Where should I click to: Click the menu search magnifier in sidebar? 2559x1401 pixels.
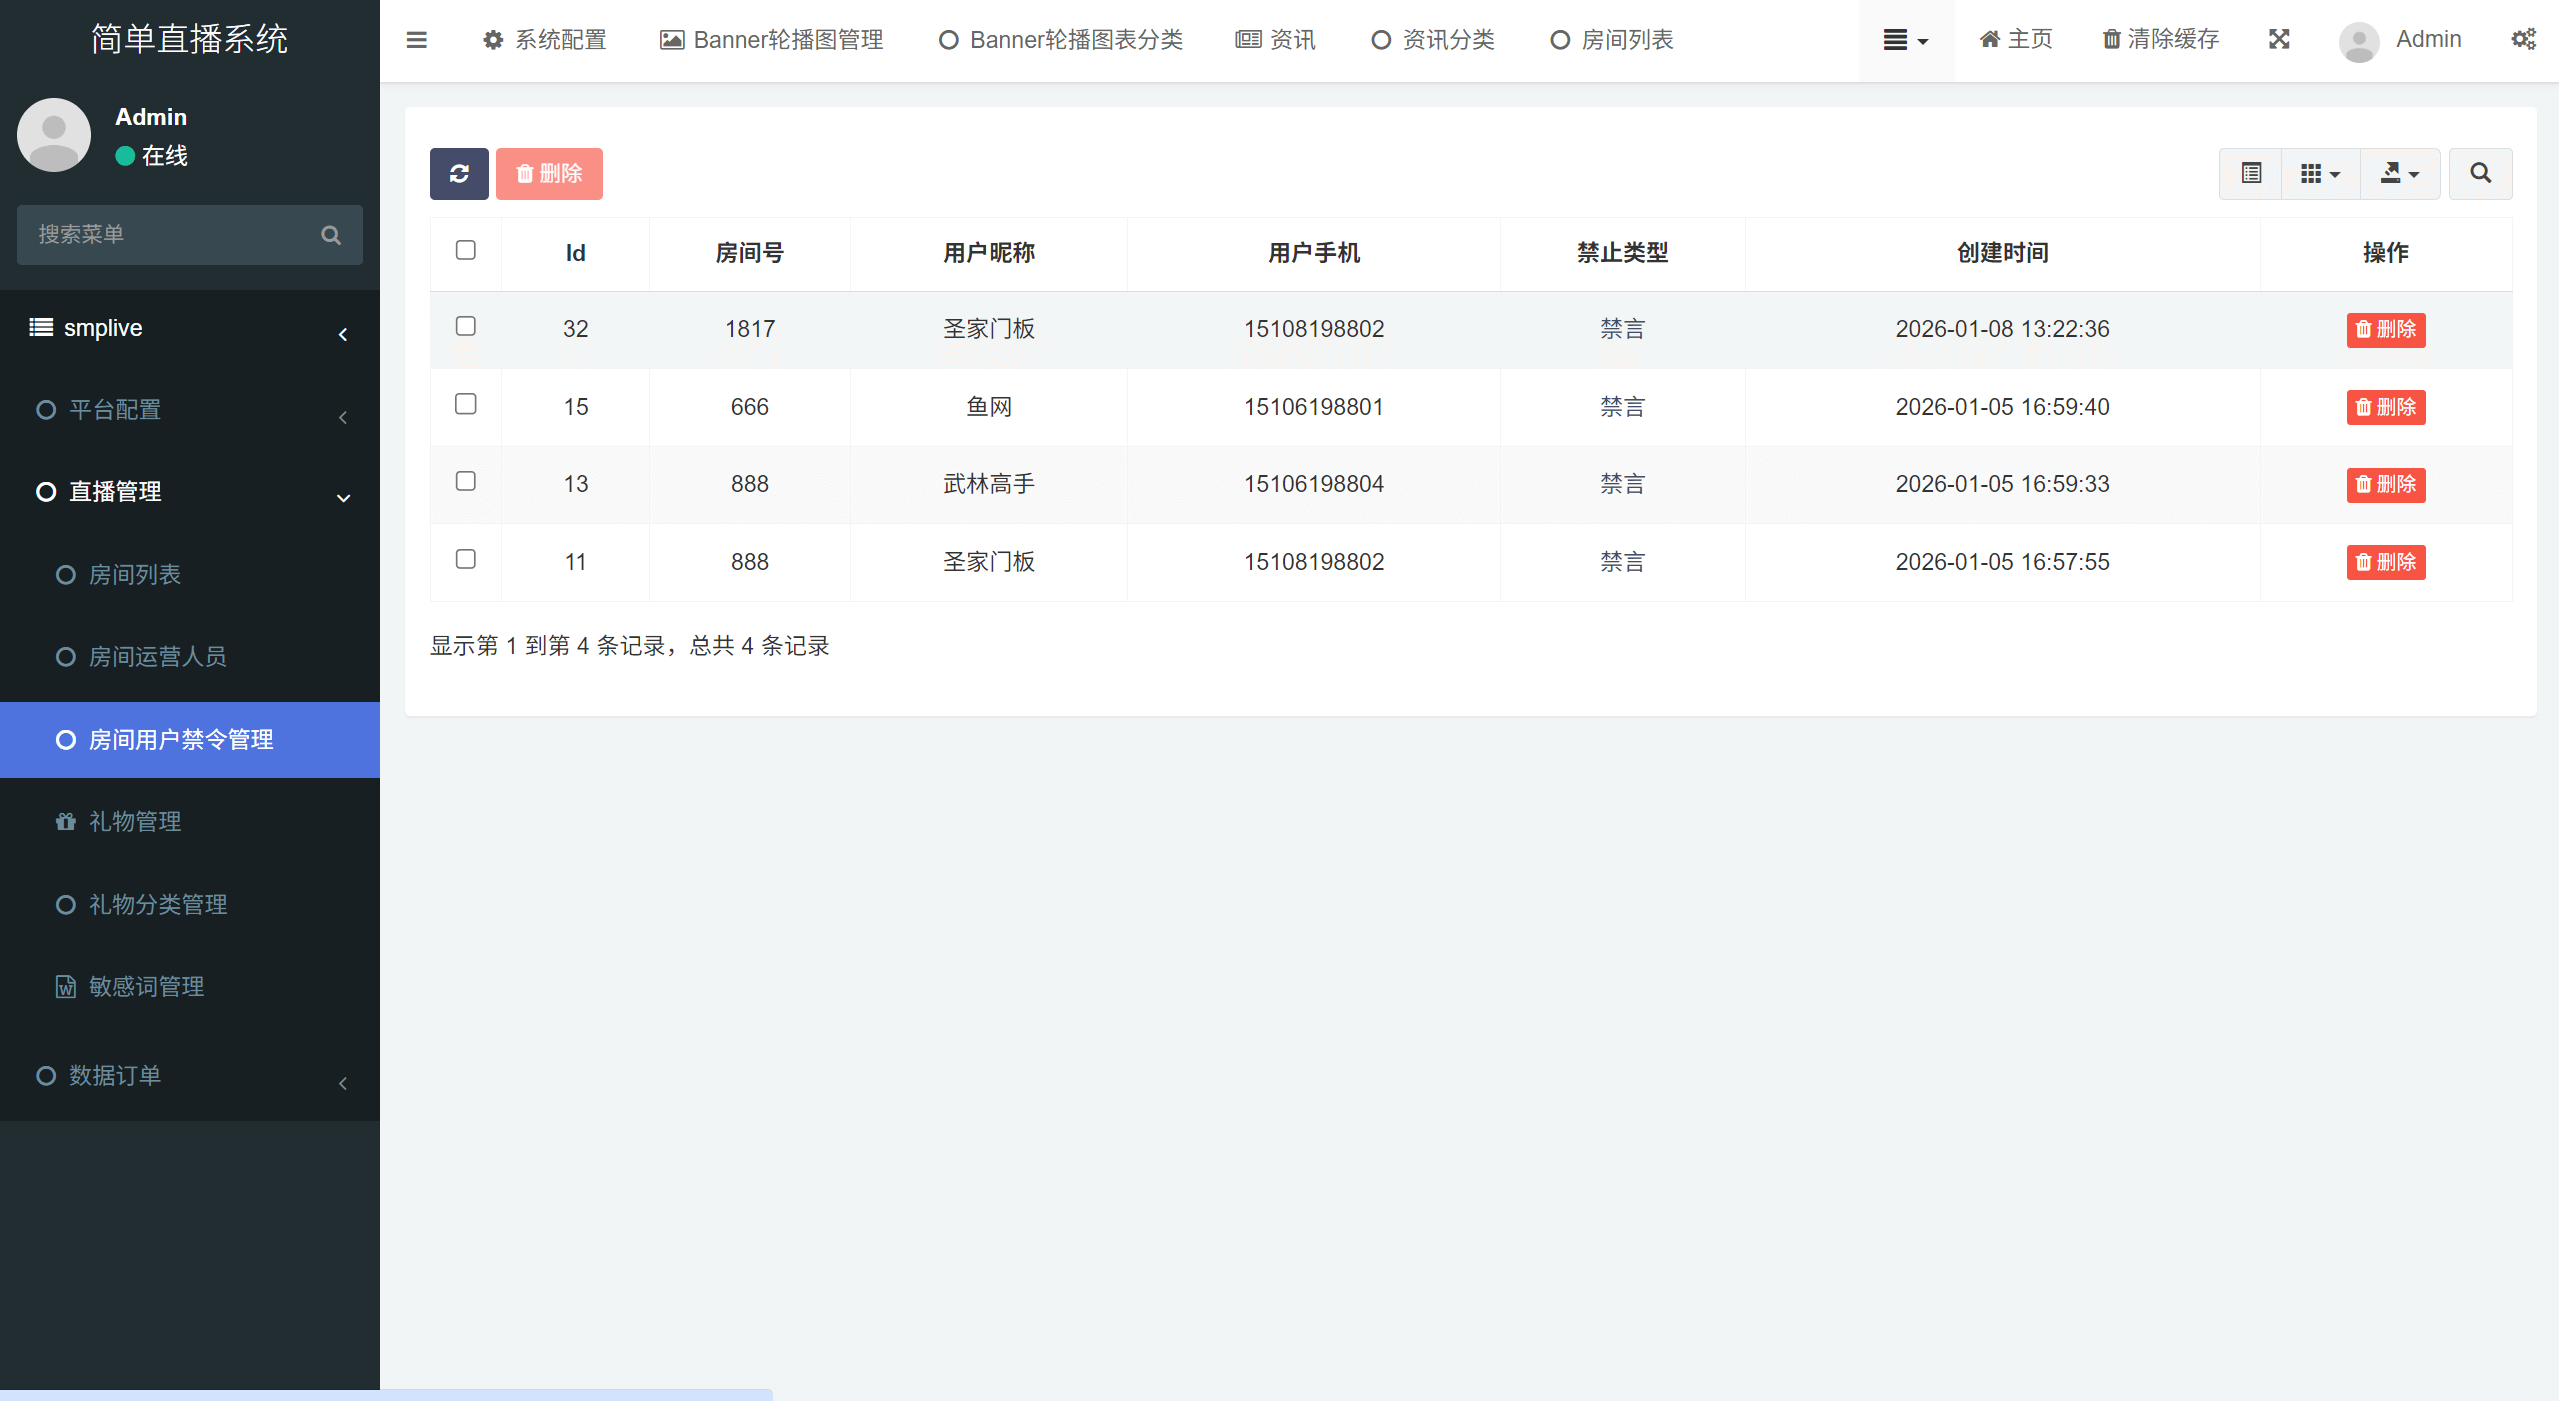pos(331,235)
